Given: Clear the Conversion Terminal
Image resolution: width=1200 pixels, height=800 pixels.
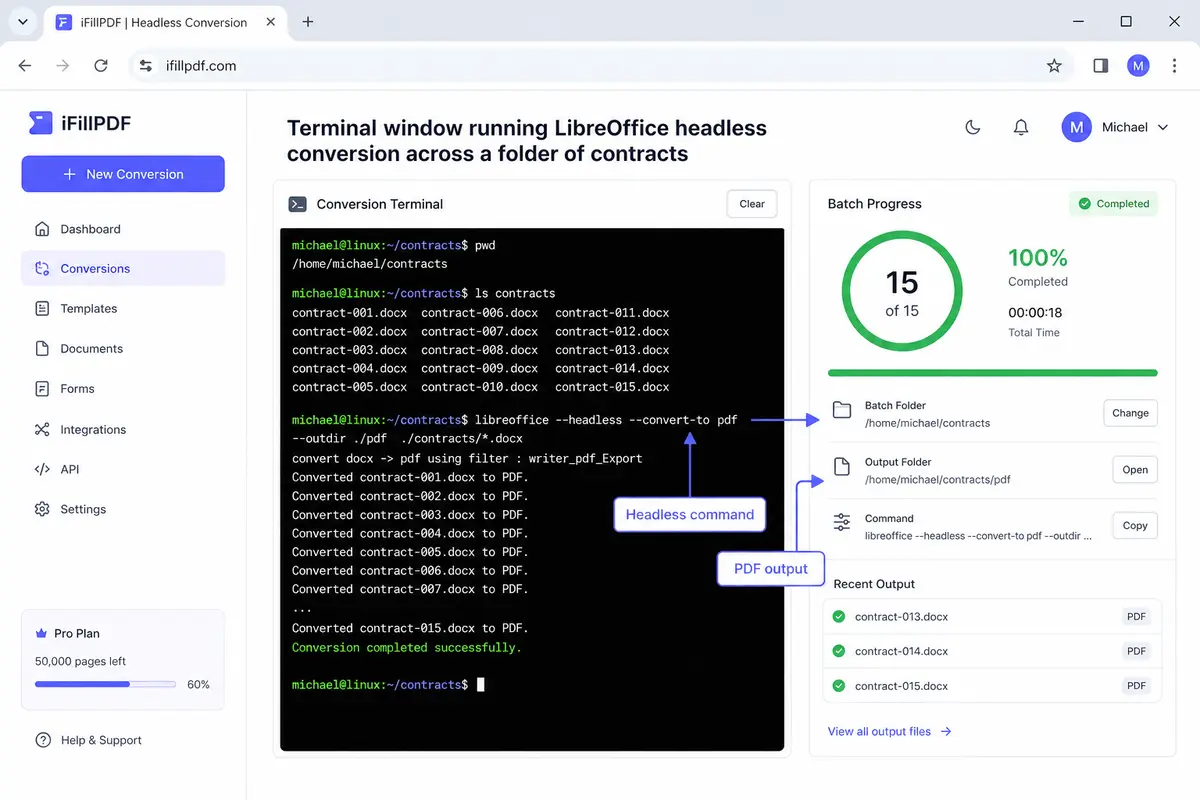Looking at the screenshot, I should point(752,204).
